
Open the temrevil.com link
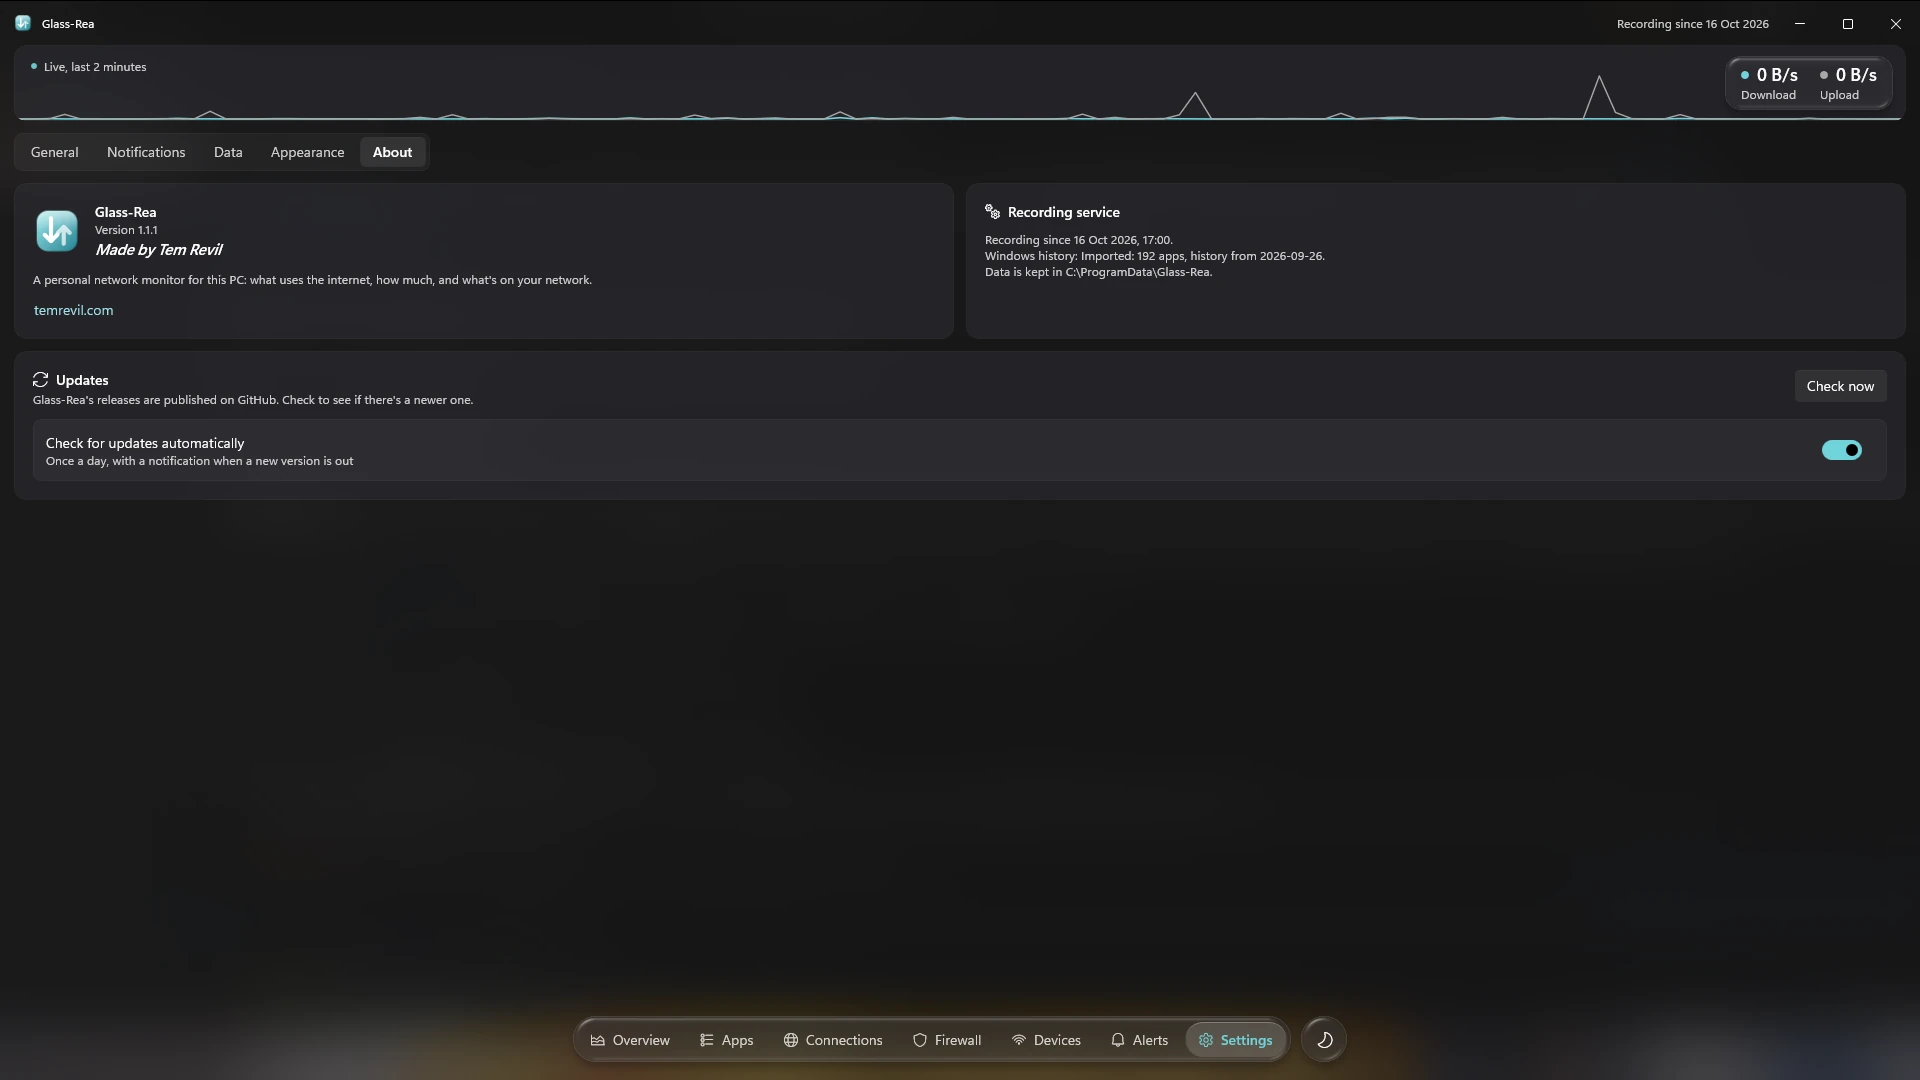(x=73, y=310)
